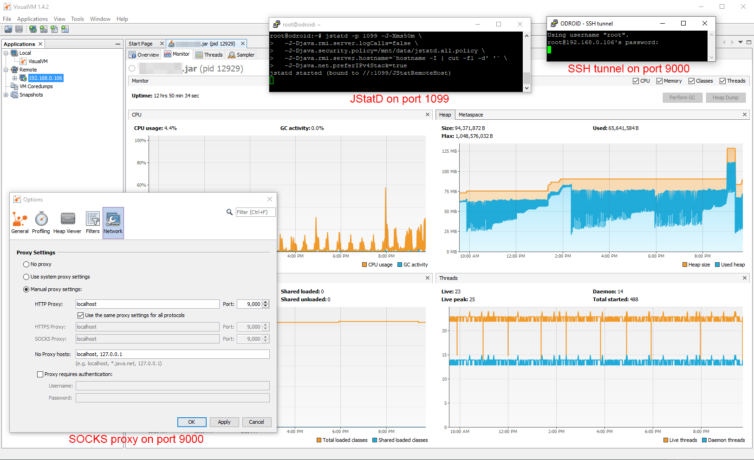Click the scroll-down arrow in jstatd terminal window
This screenshot has height=460, width=754.
(x=527, y=88)
